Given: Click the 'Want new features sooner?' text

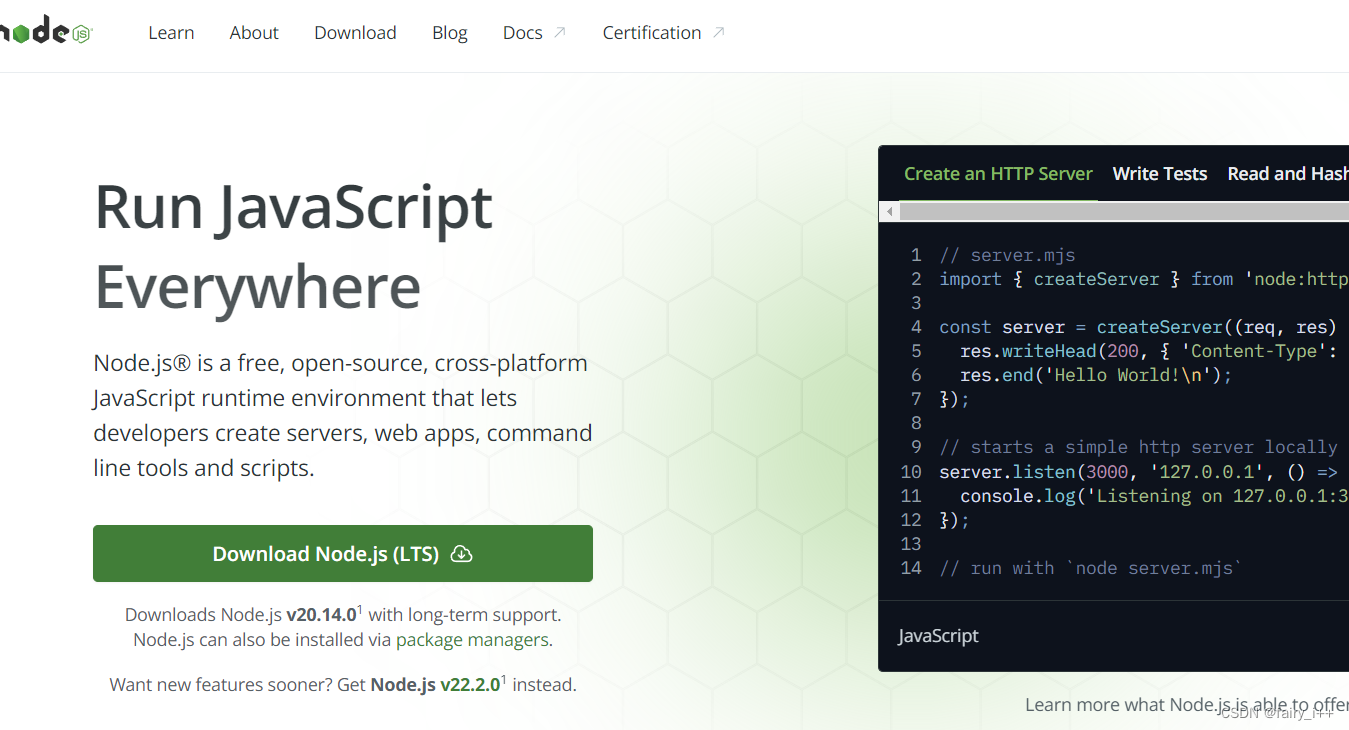Looking at the screenshot, I should (221, 685).
